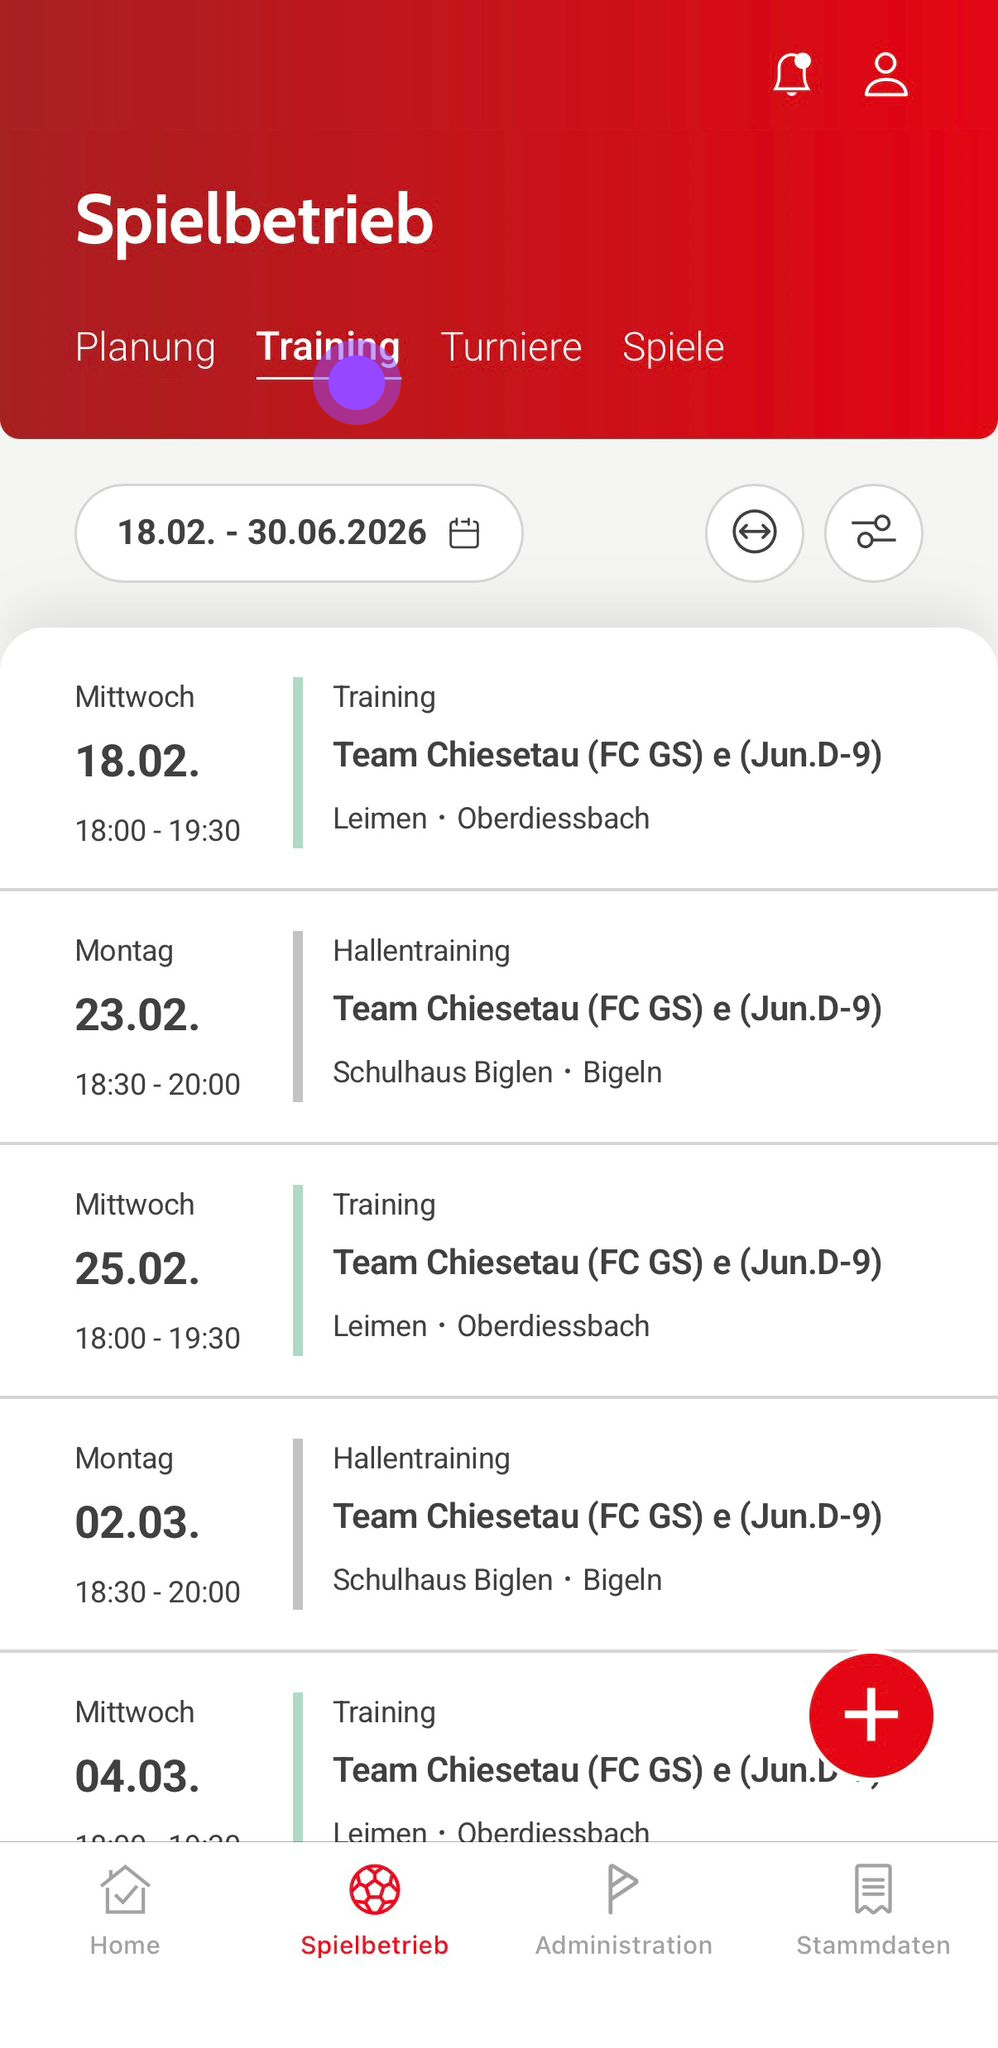The width and height of the screenshot is (998, 2048).
Task: Open the filter sliders button
Action: pyautogui.click(x=873, y=533)
